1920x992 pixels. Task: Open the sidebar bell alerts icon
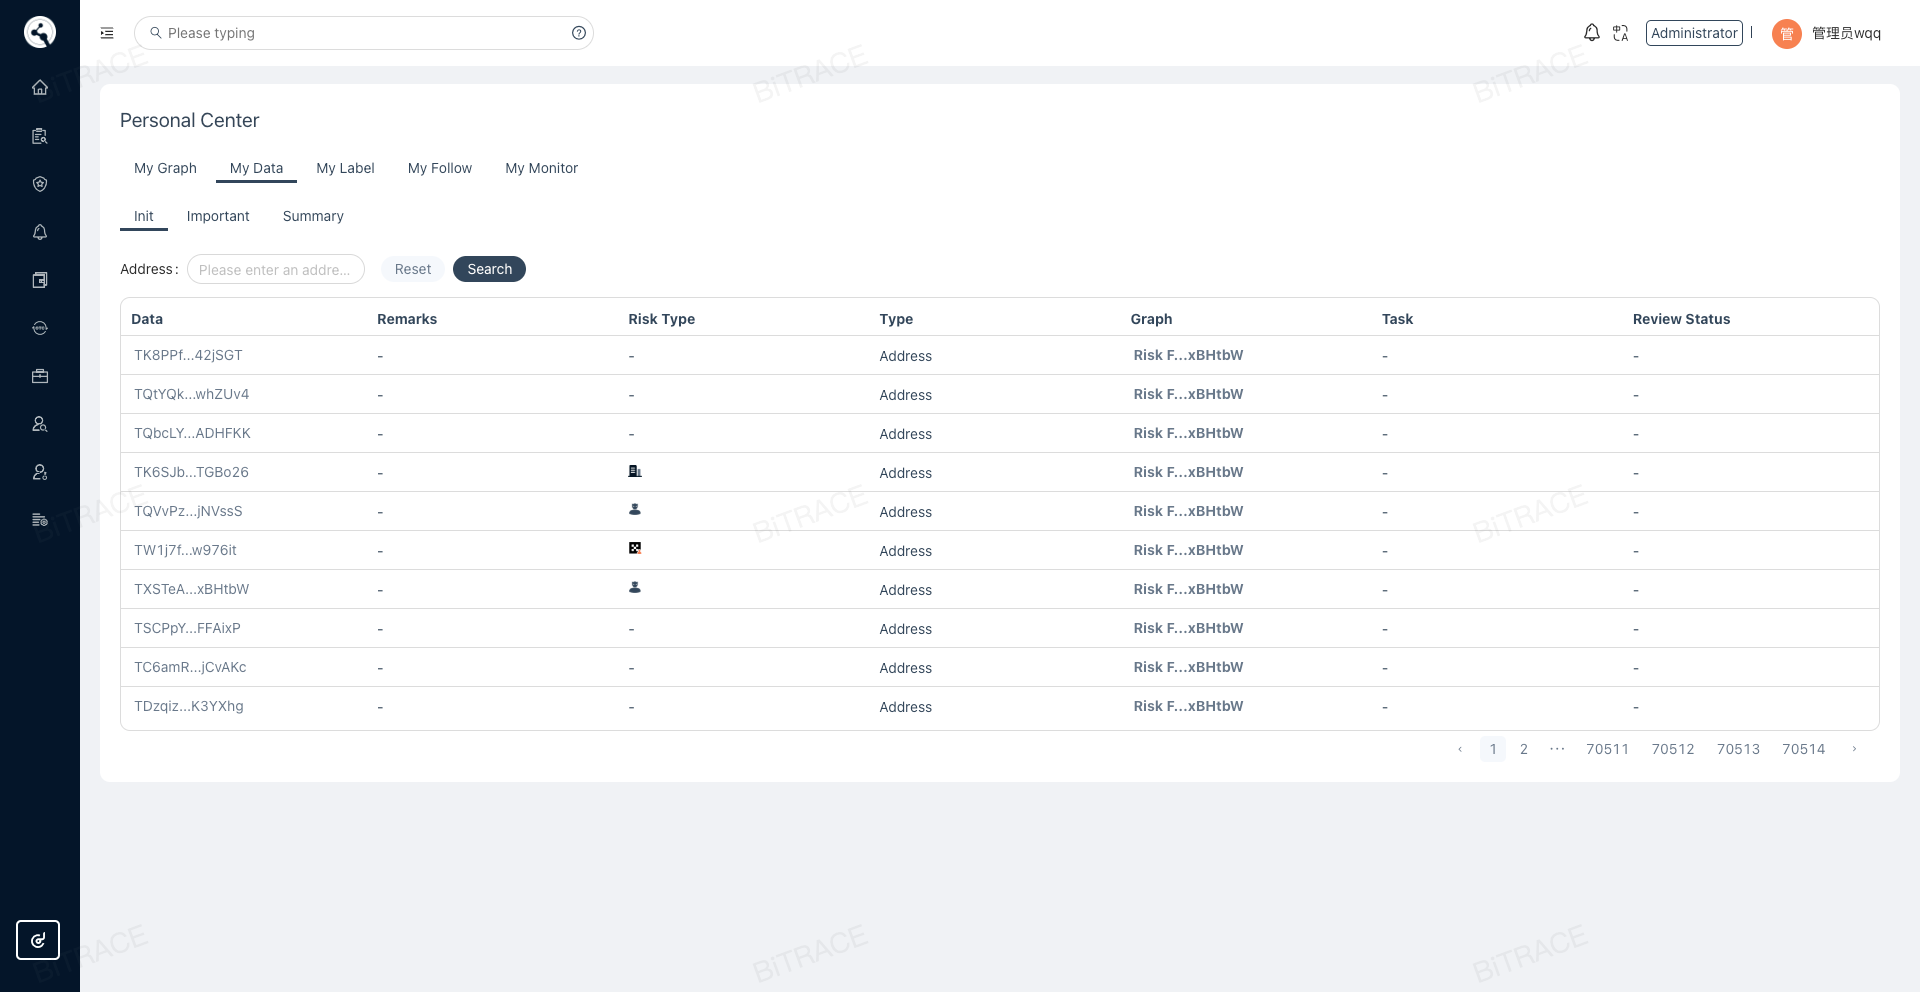pyautogui.click(x=40, y=232)
